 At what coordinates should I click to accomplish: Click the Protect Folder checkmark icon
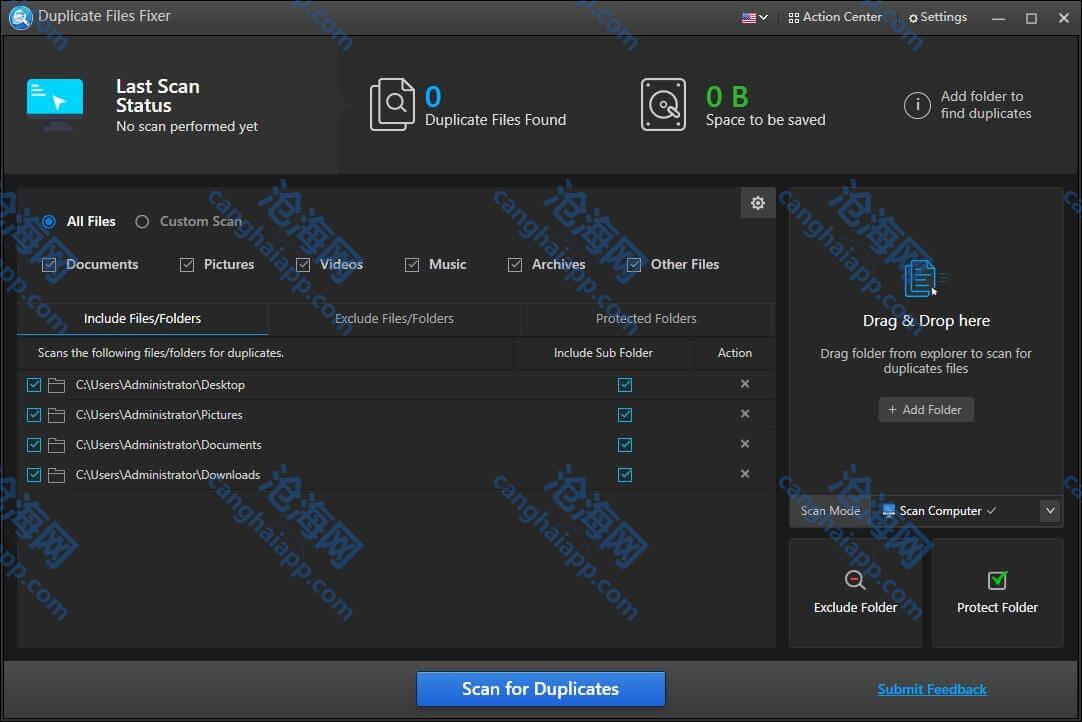[997, 580]
